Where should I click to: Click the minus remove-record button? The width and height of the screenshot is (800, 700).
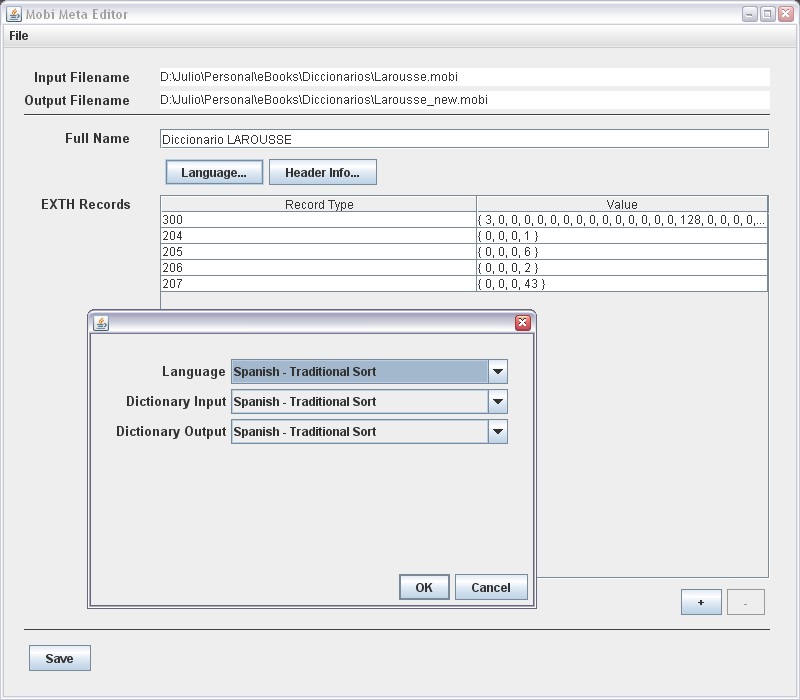(745, 603)
